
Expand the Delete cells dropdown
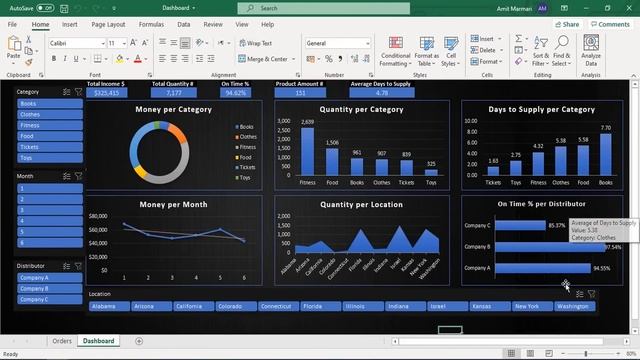[x=501, y=50]
